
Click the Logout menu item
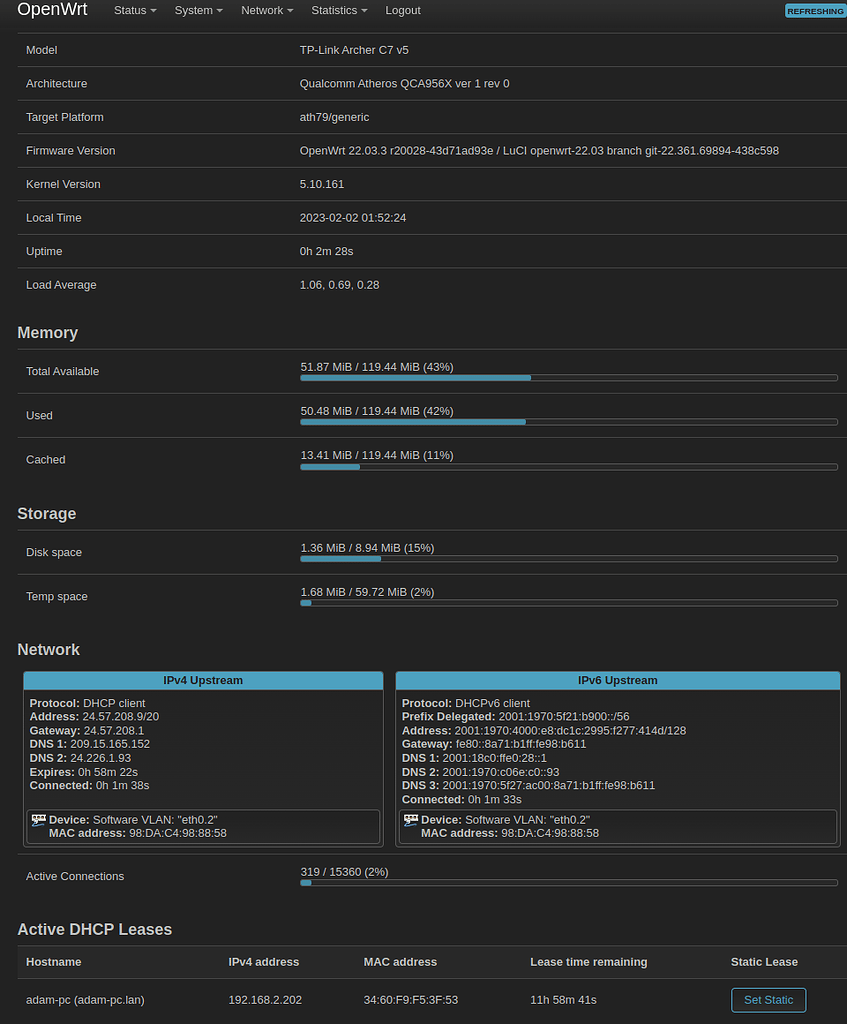click(403, 10)
